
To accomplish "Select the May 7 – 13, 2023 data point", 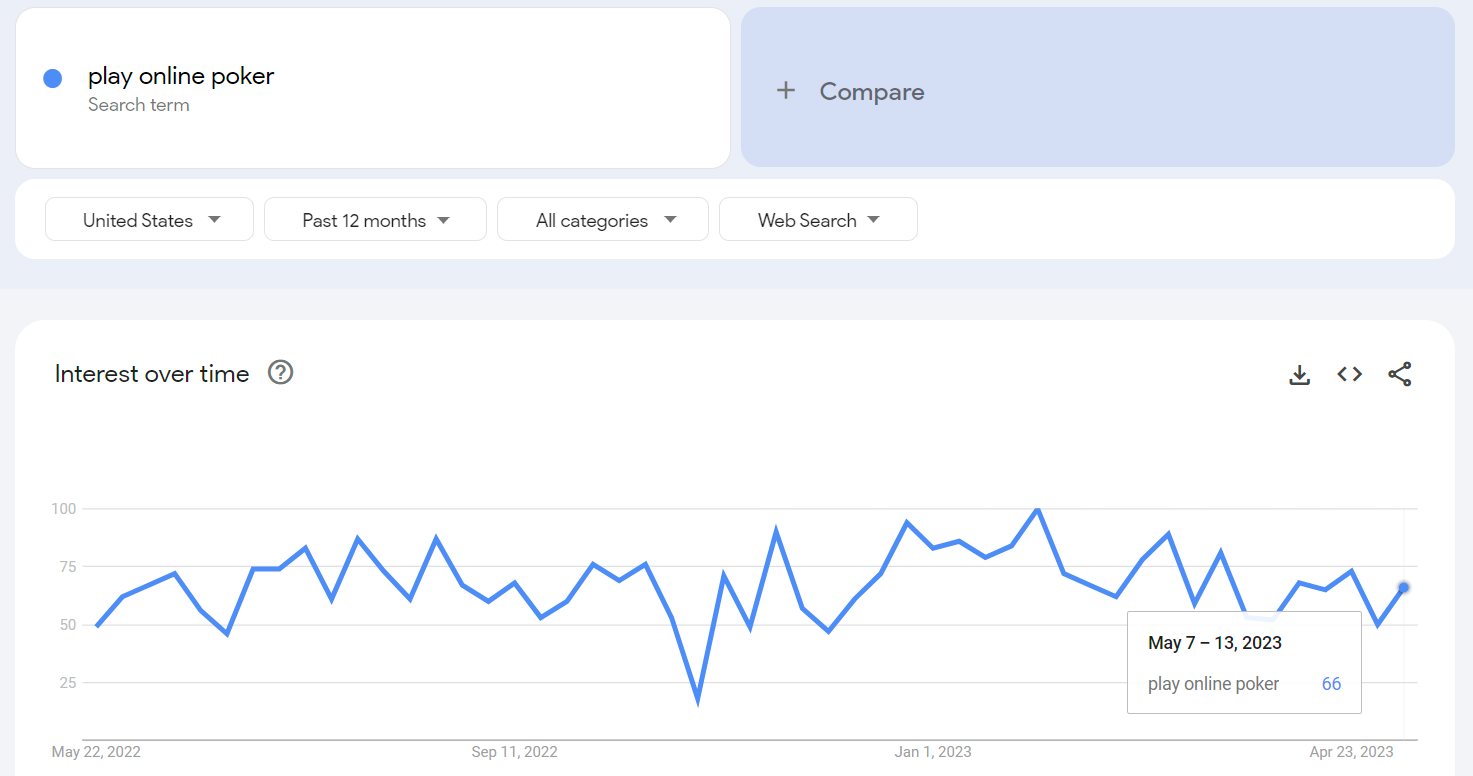I will click(x=1404, y=587).
